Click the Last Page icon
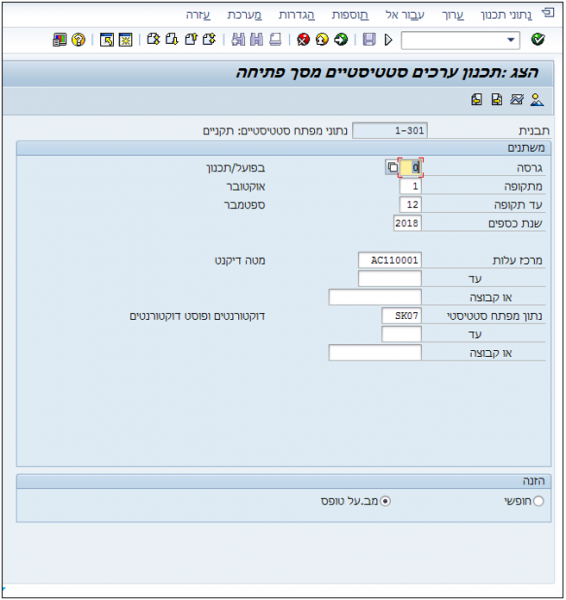This screenshot has height=600, width=566. (x=153, y=39)
